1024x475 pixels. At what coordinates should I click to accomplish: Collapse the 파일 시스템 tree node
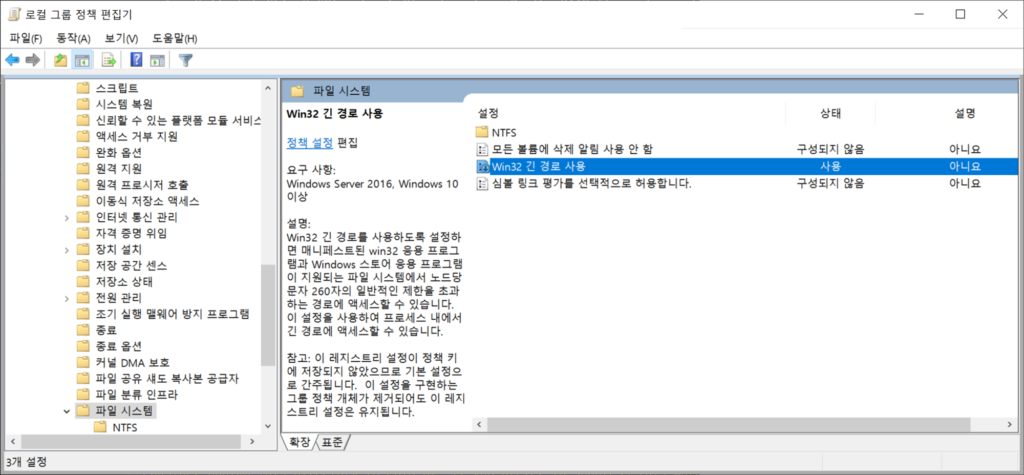(67, 410)
